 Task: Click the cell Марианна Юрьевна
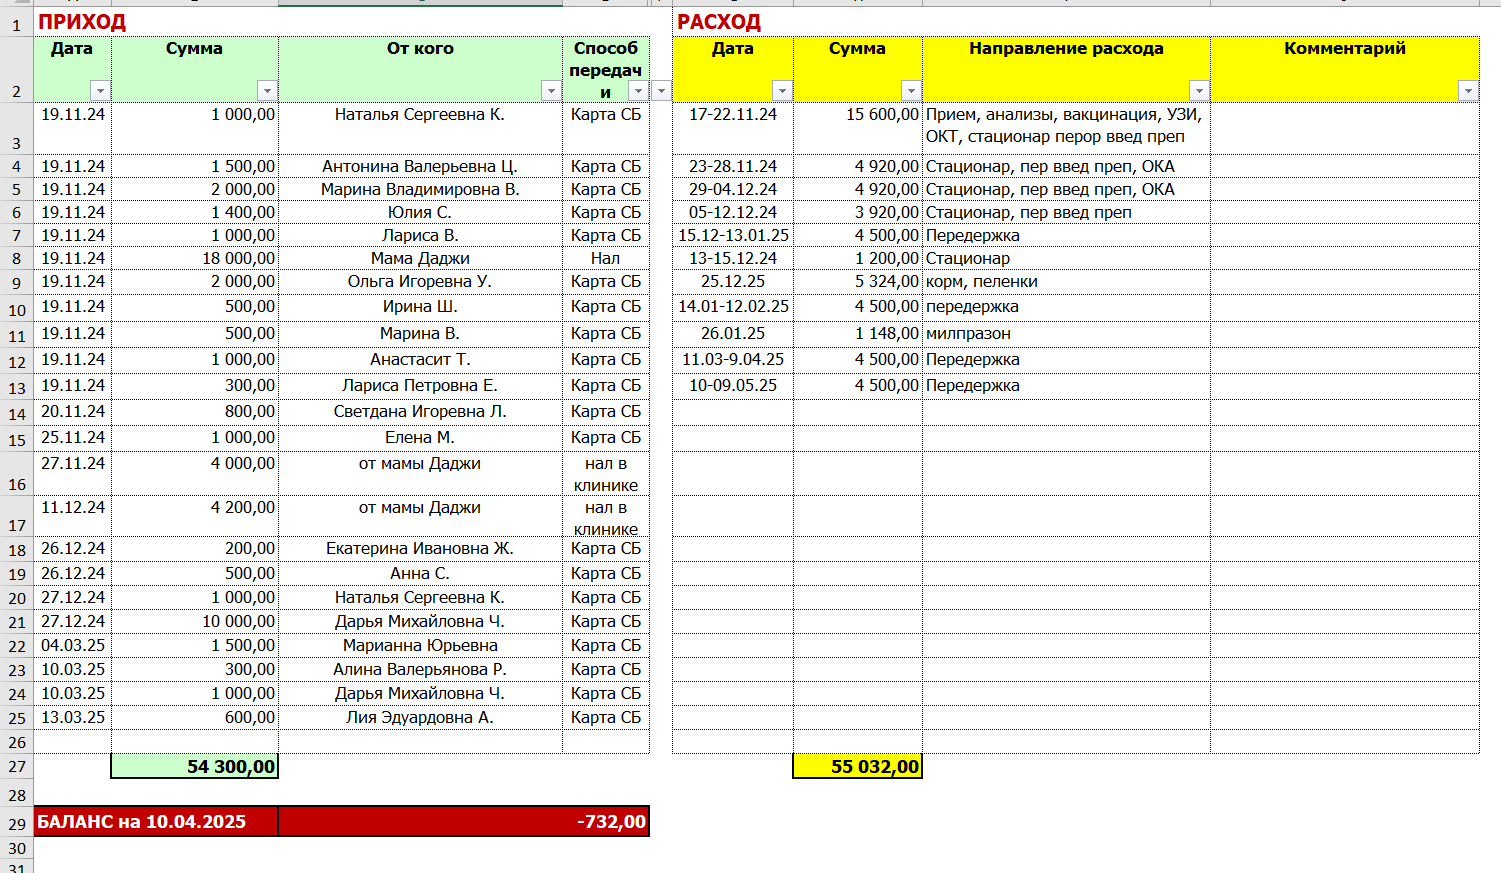coord(420,645)
